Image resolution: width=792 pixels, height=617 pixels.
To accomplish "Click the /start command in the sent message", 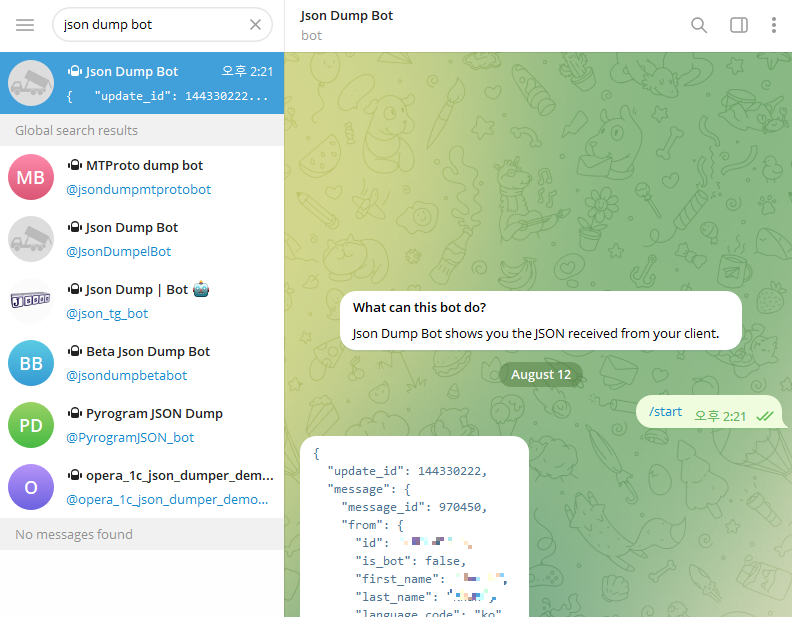I will click(x=666, y=412).
